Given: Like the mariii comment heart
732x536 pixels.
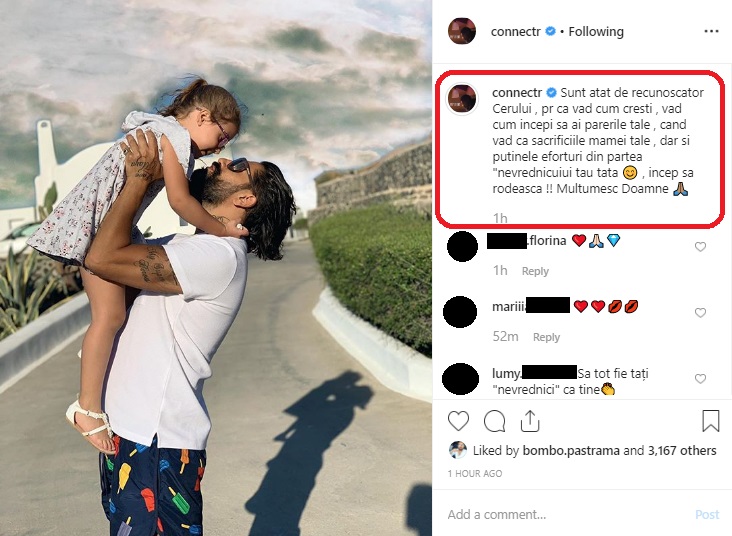Looking at the screenshot, I should coord(700,312).
